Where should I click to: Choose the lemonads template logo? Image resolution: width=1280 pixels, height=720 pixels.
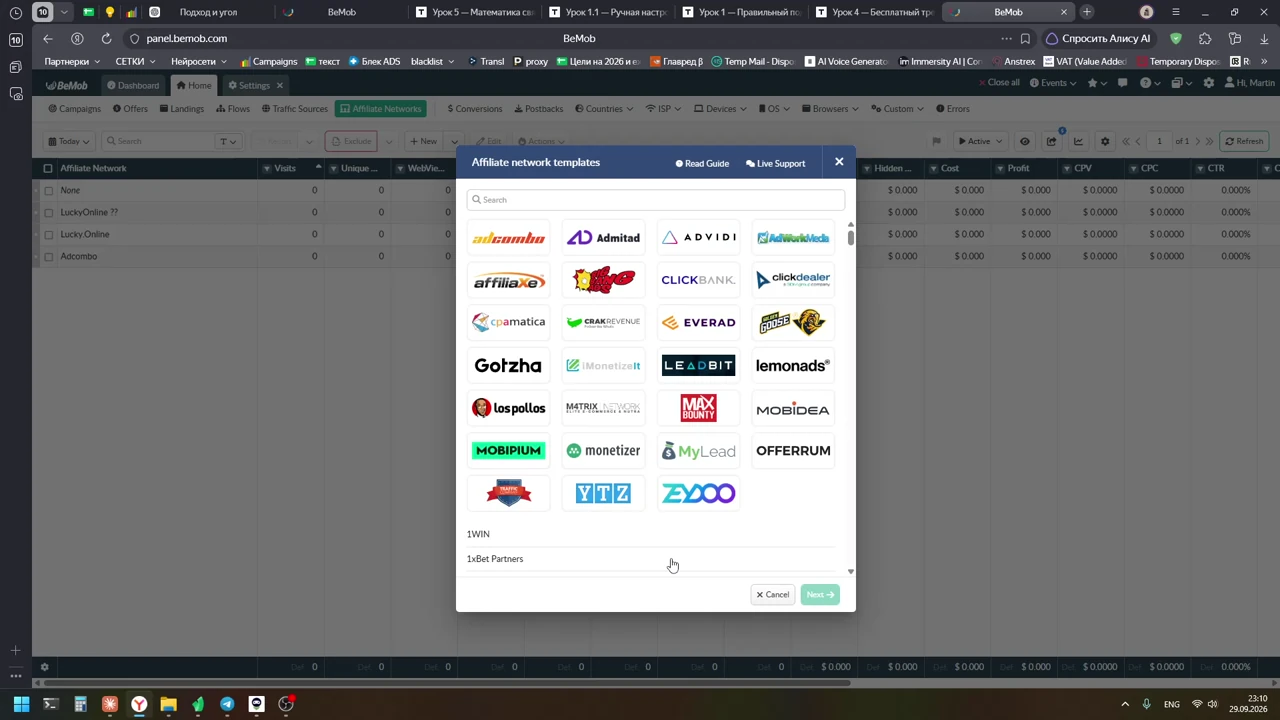793,365
